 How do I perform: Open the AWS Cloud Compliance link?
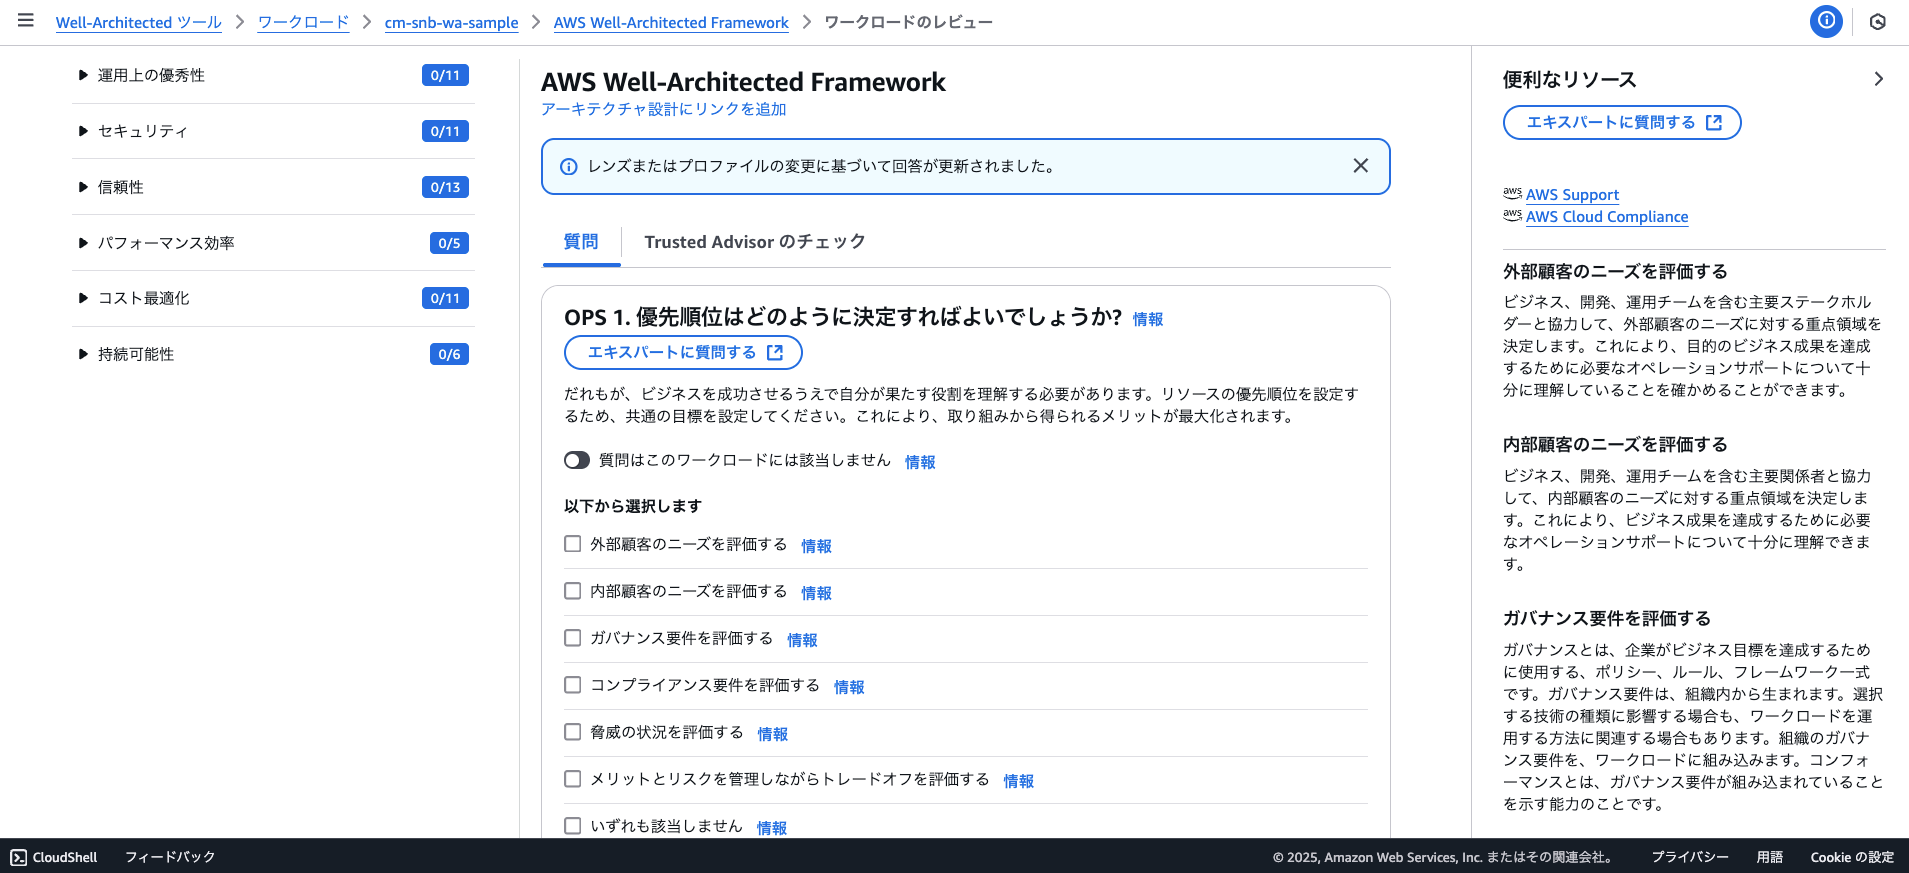pyautogui.click(x=1607, y=217)
